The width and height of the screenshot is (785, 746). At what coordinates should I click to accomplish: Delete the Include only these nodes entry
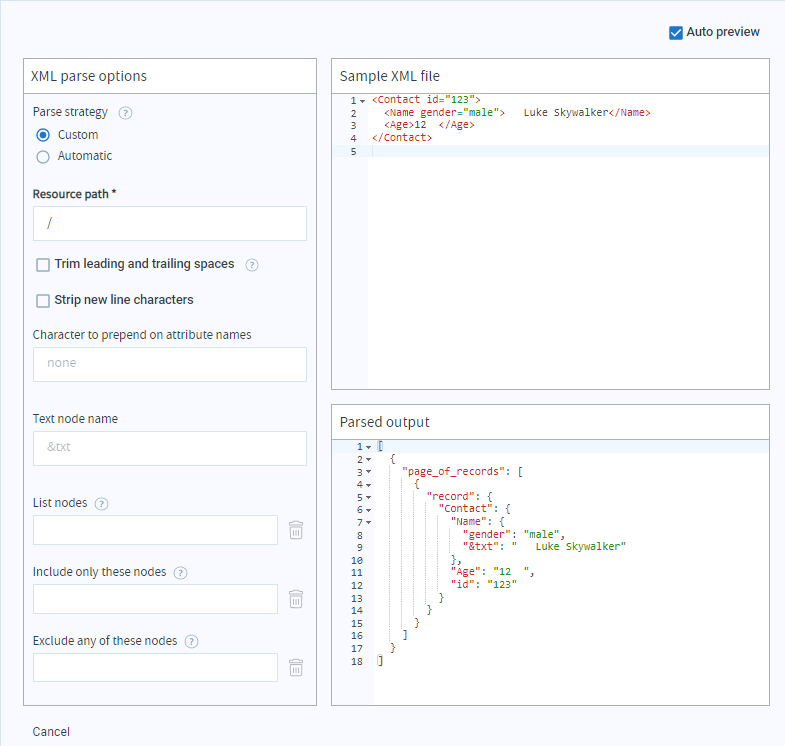296,599
